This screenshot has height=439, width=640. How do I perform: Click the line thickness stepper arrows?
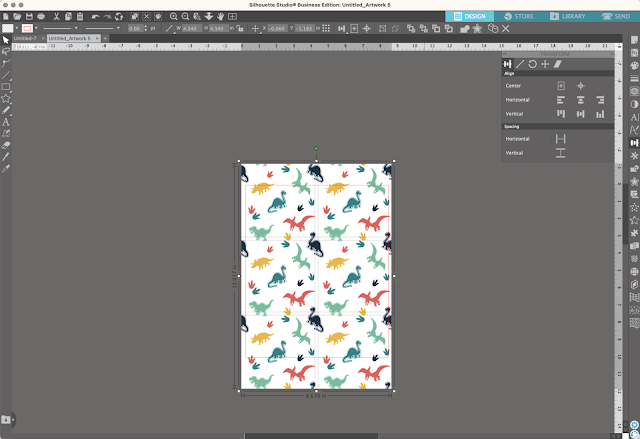coord(145,28)
